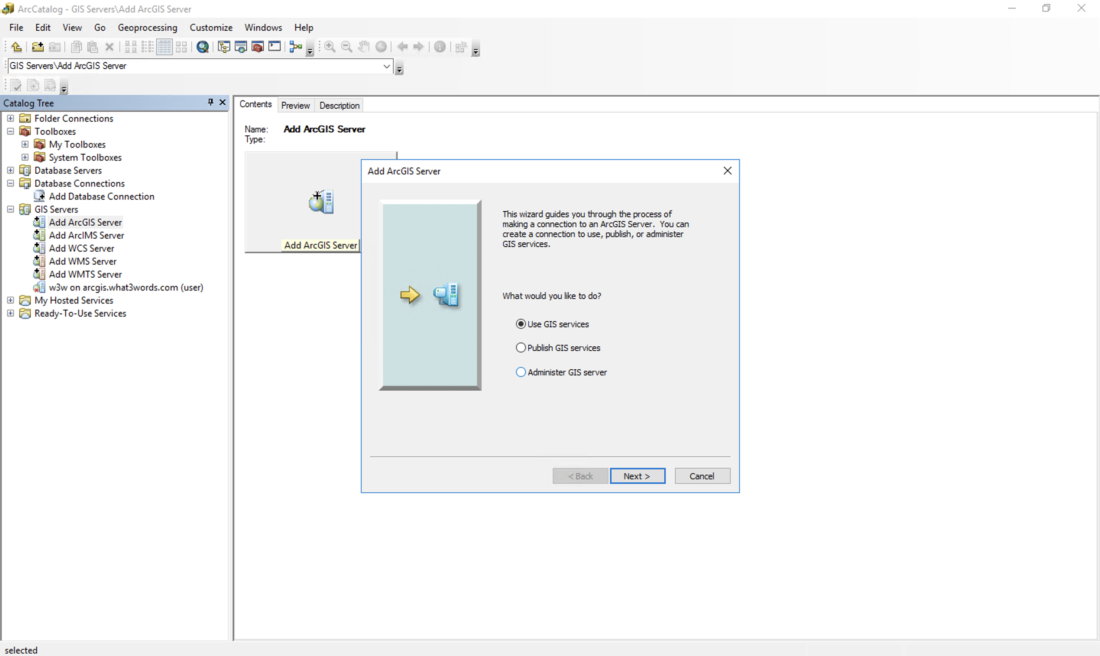The height and width of the screenshot is (656, 1100).
Task: Click the Full Extent globe icon
Action: (x=381, y=47)
